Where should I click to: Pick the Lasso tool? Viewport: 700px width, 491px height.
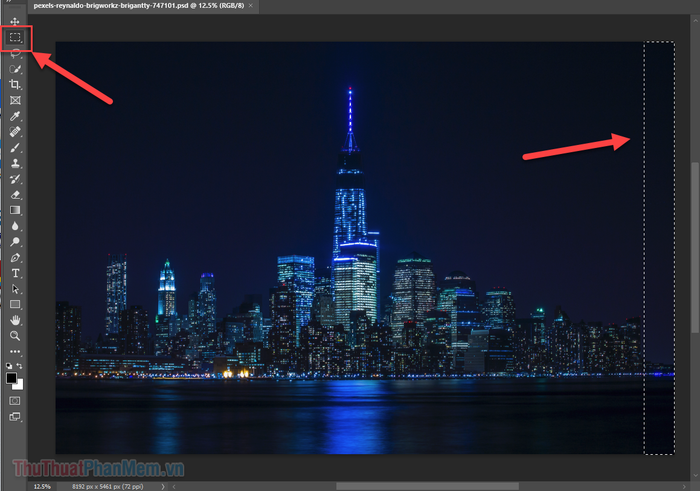15,54
